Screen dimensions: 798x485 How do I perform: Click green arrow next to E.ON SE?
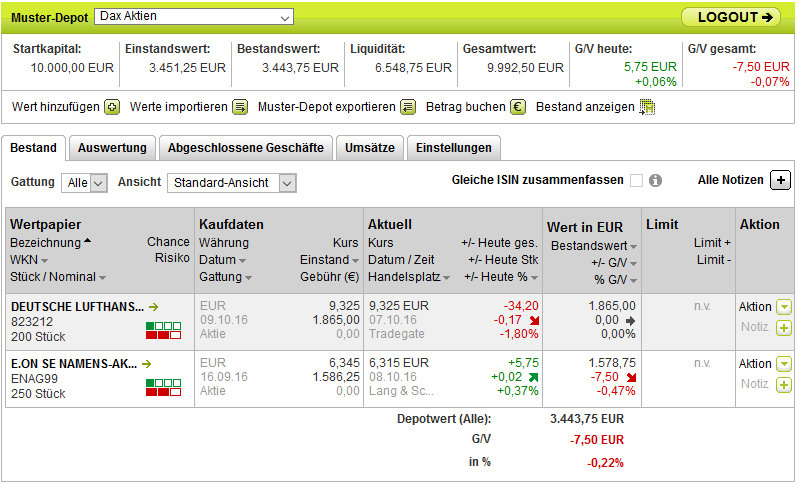147,364
